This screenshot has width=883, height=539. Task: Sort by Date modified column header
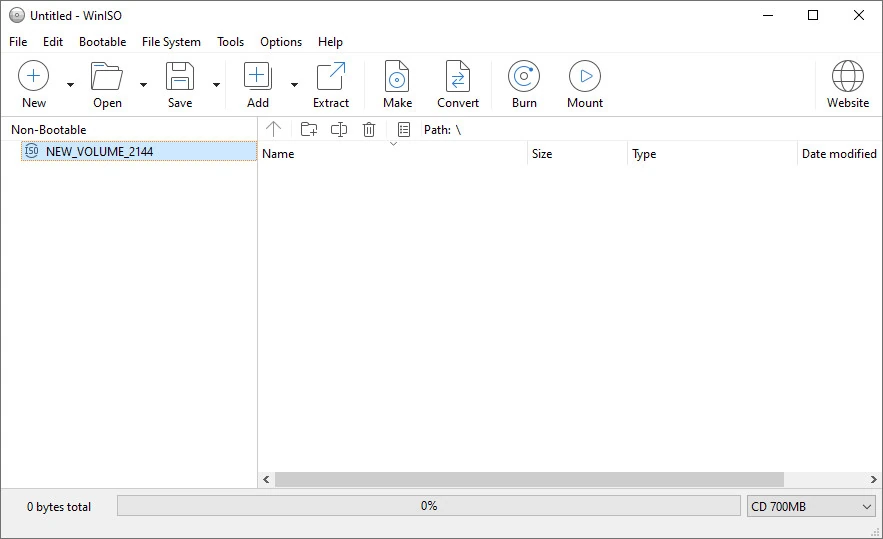[839, 154]
